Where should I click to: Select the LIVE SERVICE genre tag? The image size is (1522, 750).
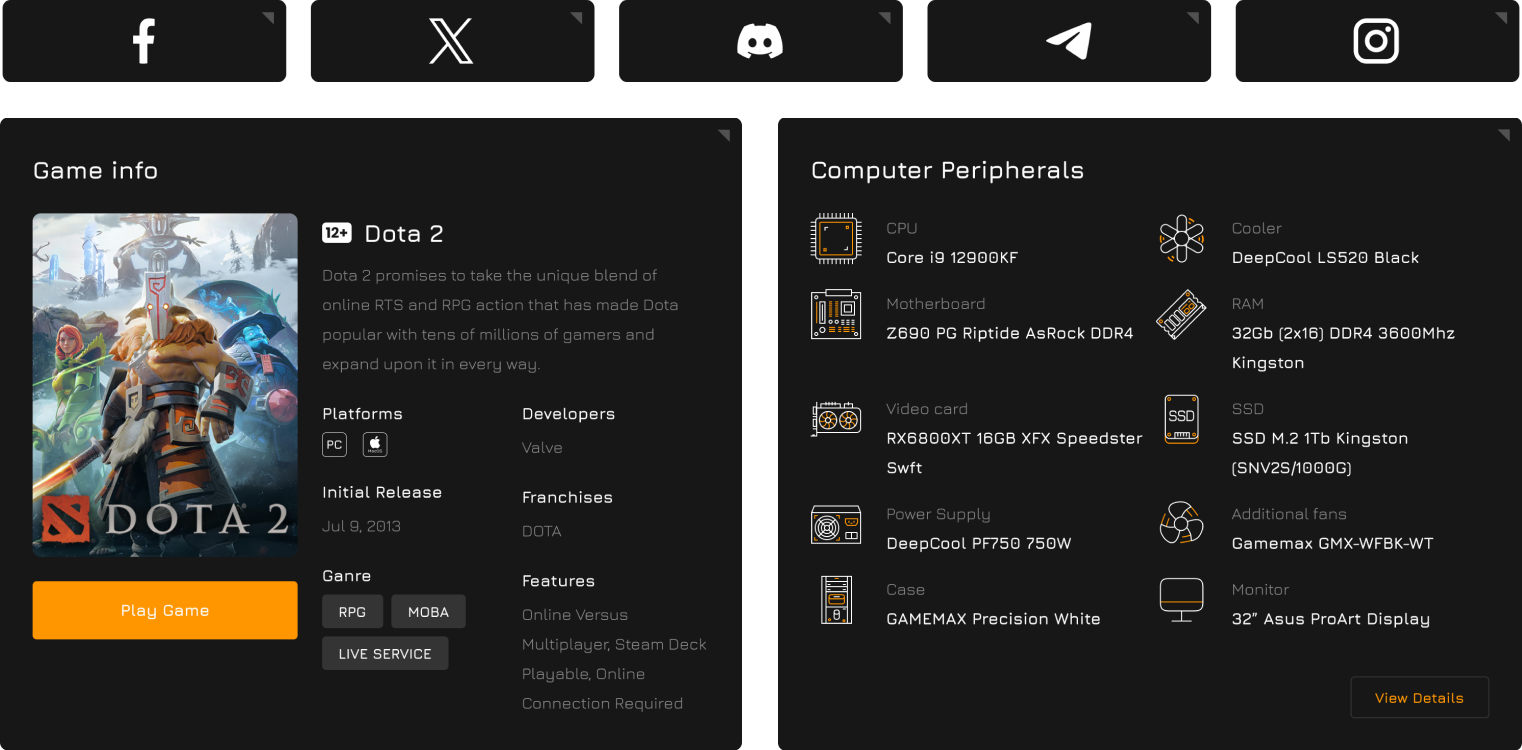(x=385, y=654)
